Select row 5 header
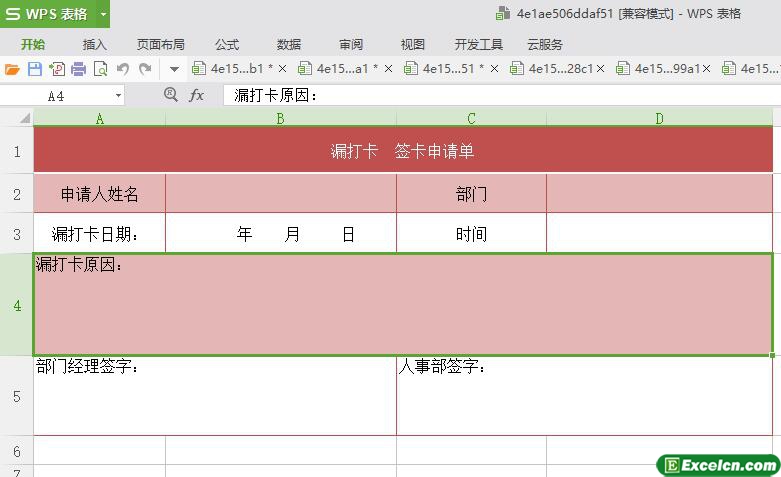Image resolution: width=781 pixels, height=477 pixels. tap(16, 396)
